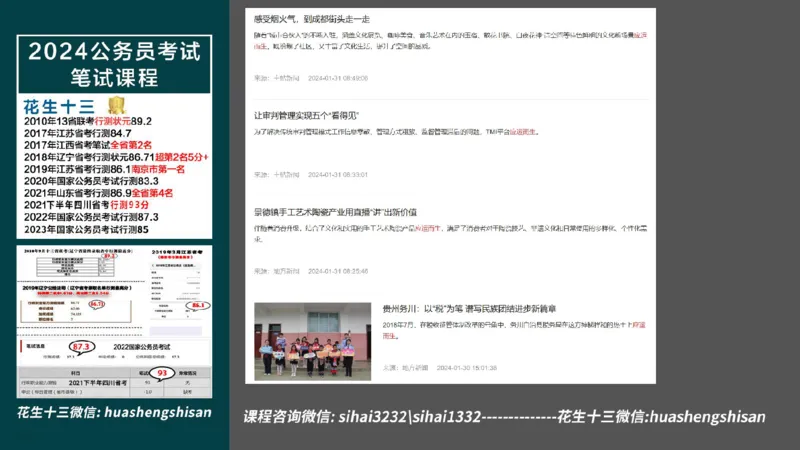Click the line 2021下半年四川省考行测93分
This screenshot has height=450, width=800.
[x=86, y=205]
